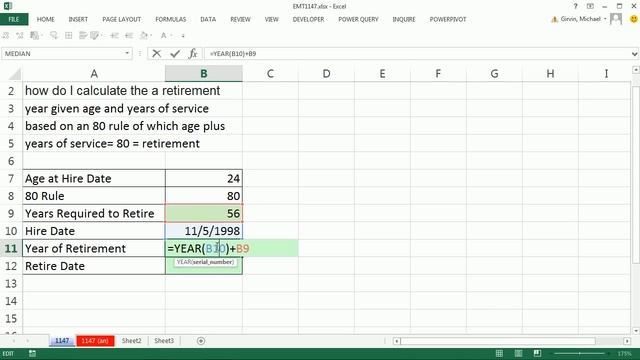Open the REVIEW ribbon tab
This screenshot has width=640, height=360.
click(240, 19)
